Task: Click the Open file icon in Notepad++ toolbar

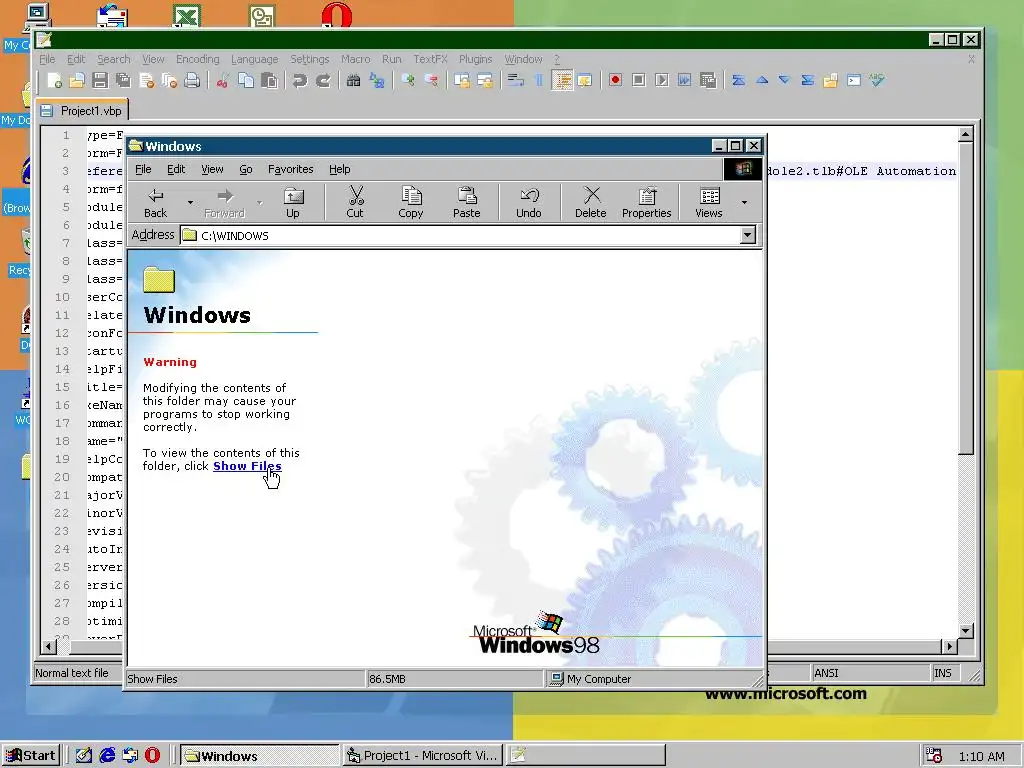Action: click(77, 81)
